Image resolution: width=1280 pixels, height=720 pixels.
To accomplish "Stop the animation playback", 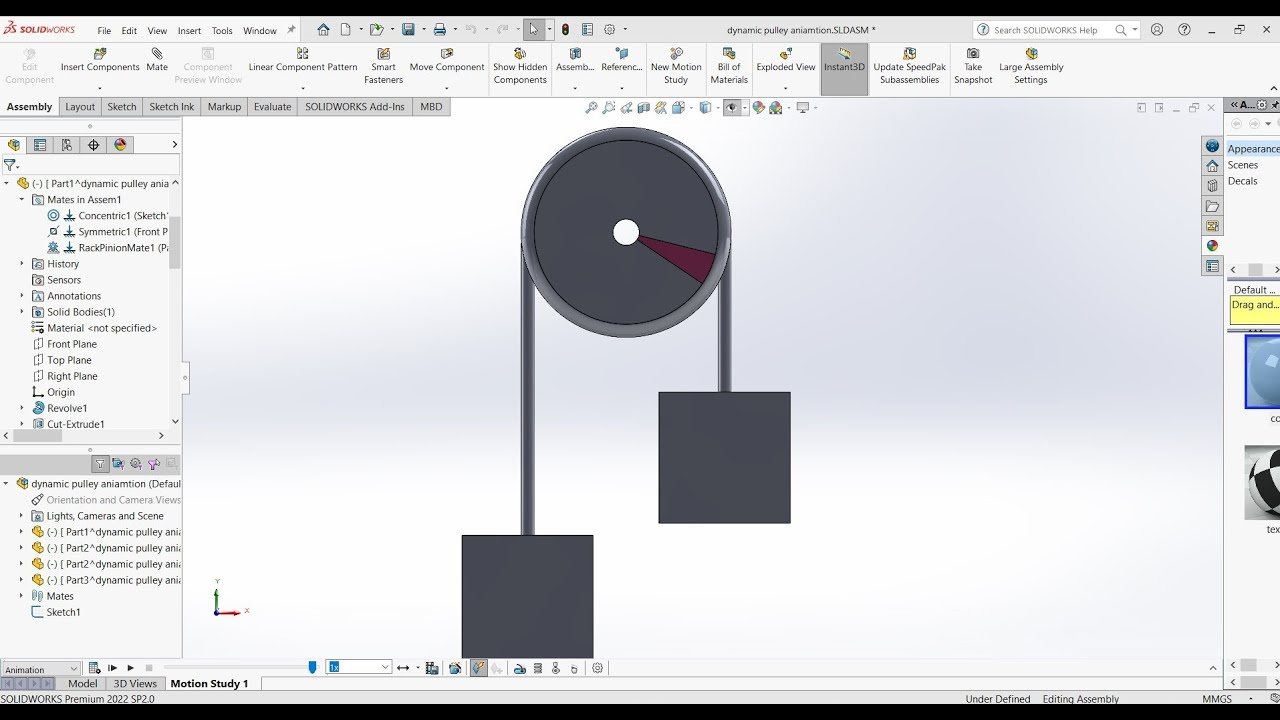I will coord(149,668).
